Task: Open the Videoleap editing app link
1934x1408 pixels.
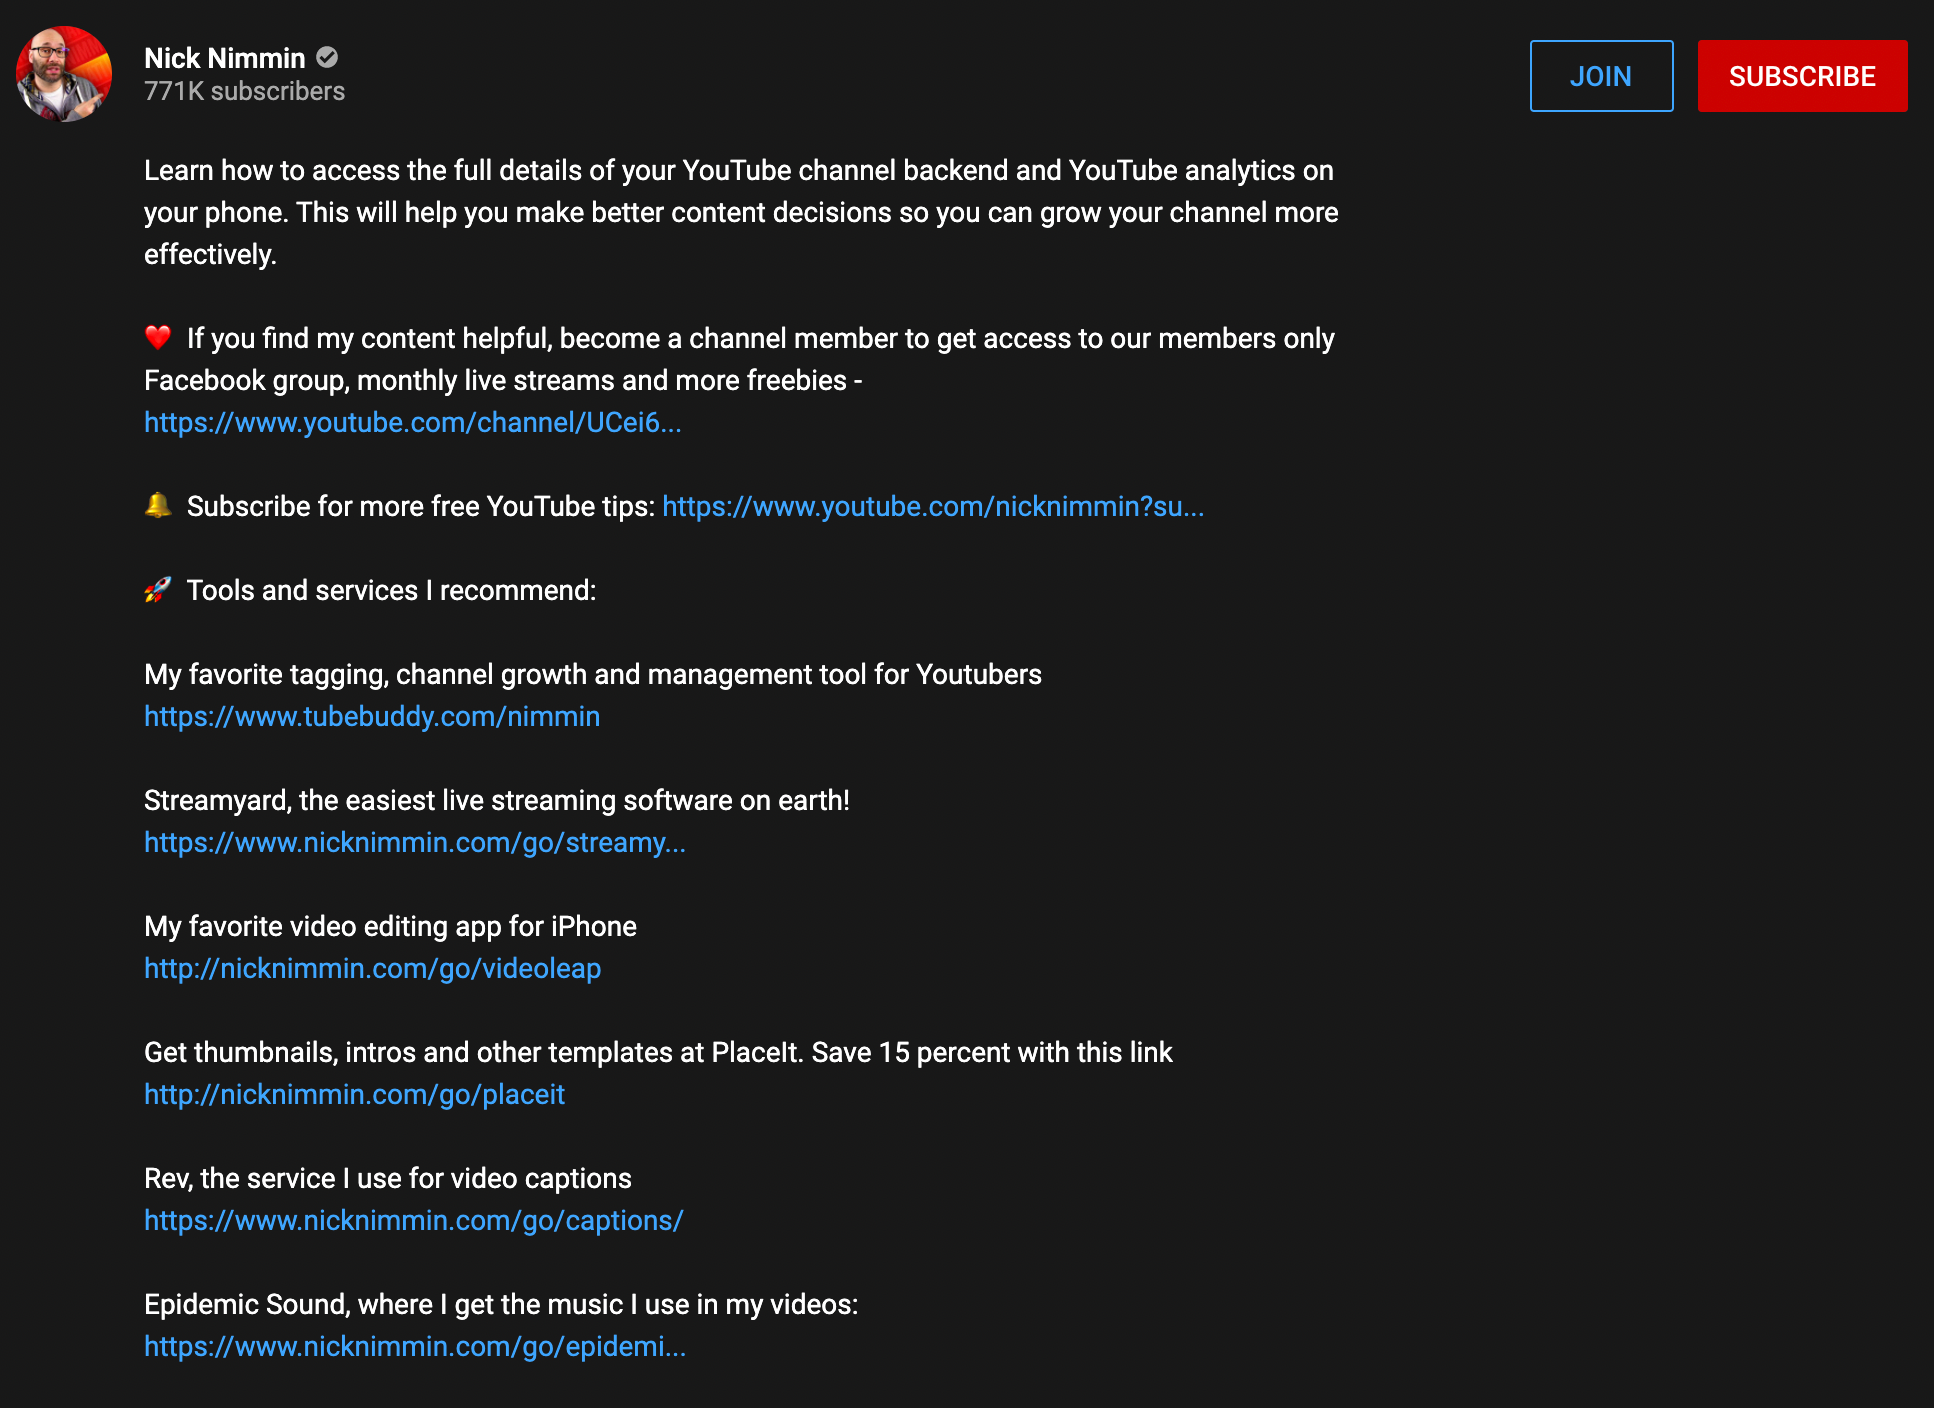Action: click(372, 968)
